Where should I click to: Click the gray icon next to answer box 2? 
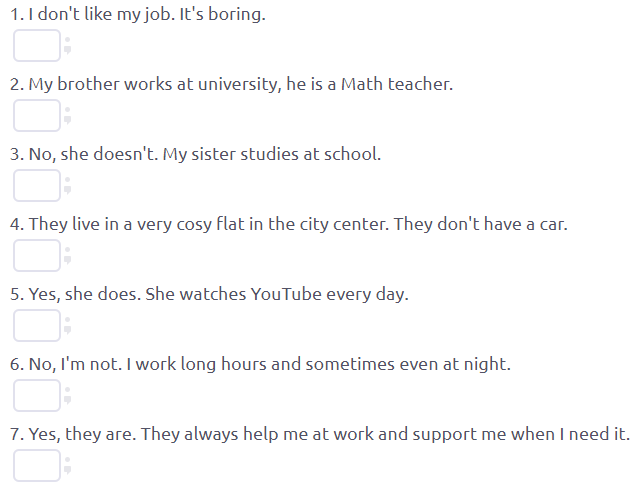point(68,116)
